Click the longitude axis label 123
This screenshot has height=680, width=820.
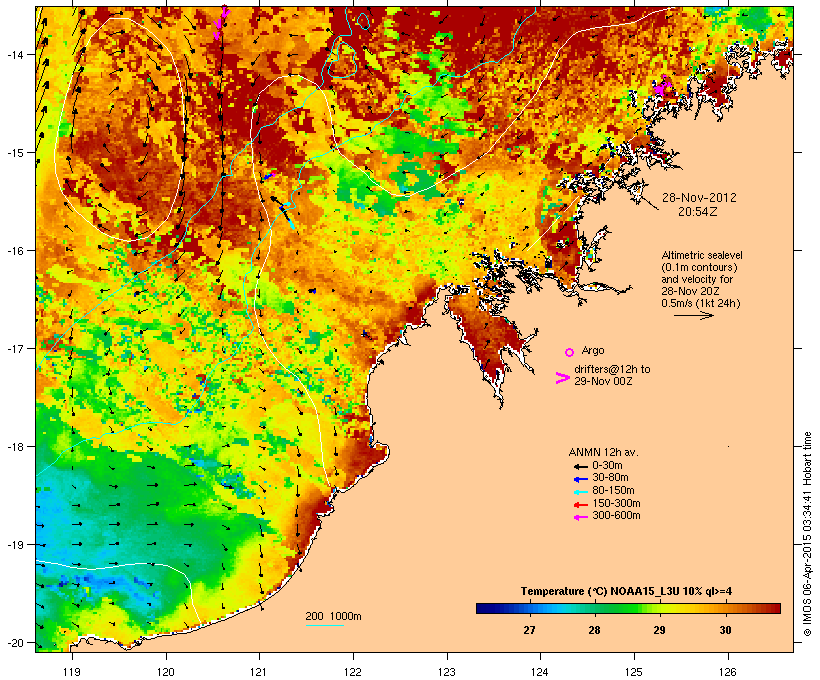coord(447,672)
